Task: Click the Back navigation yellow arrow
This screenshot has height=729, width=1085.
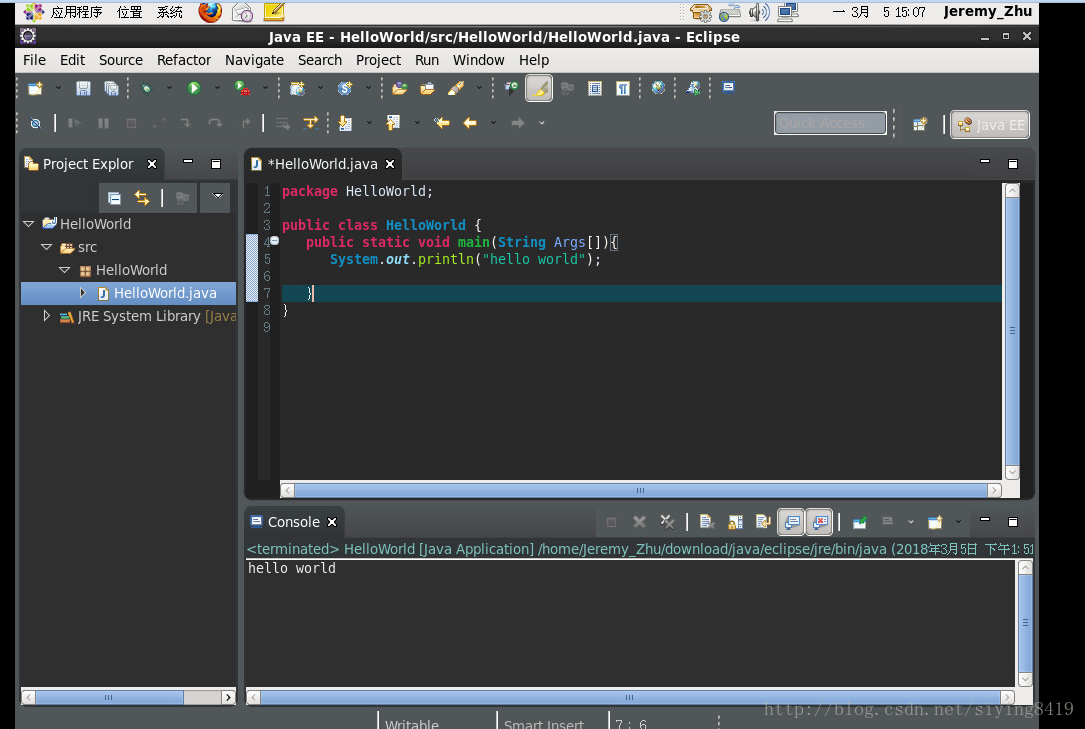Action: tap(470, 123)
